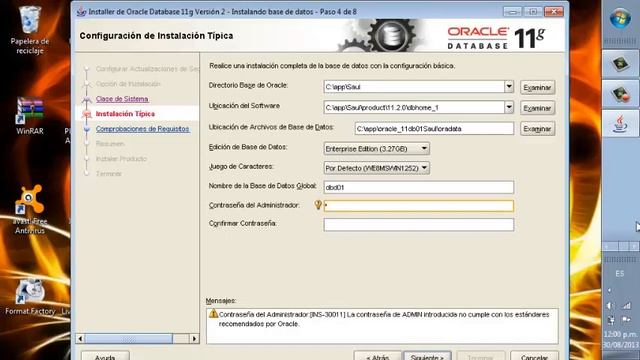Screen dimensions: 640x360
Task: Click Examinar for Ubicación del Software
Action: 537,108
